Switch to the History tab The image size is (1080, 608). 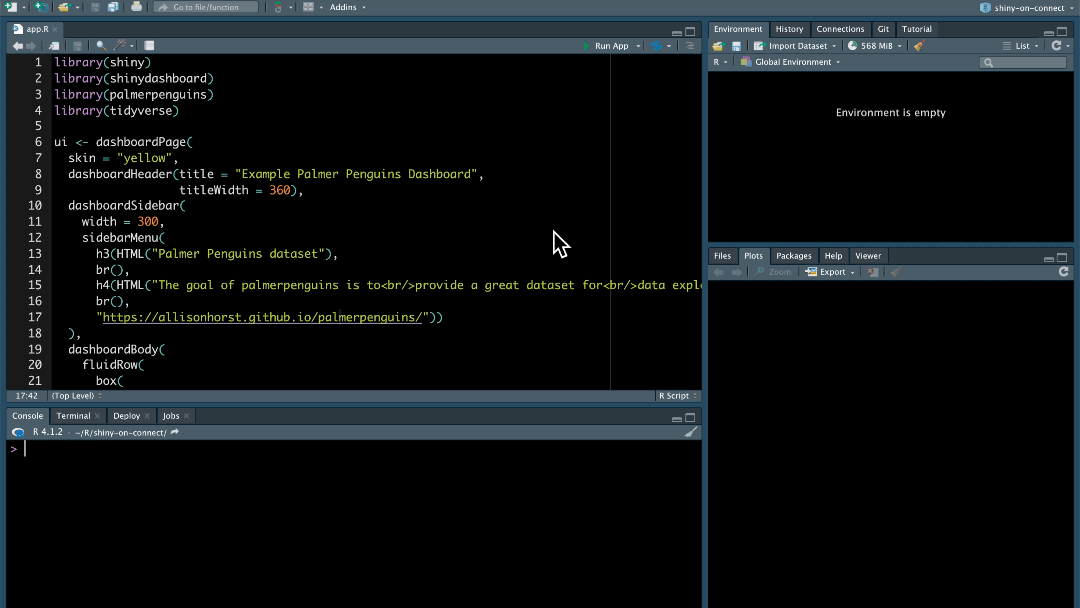pyautogui.click(x=789, y=29)
